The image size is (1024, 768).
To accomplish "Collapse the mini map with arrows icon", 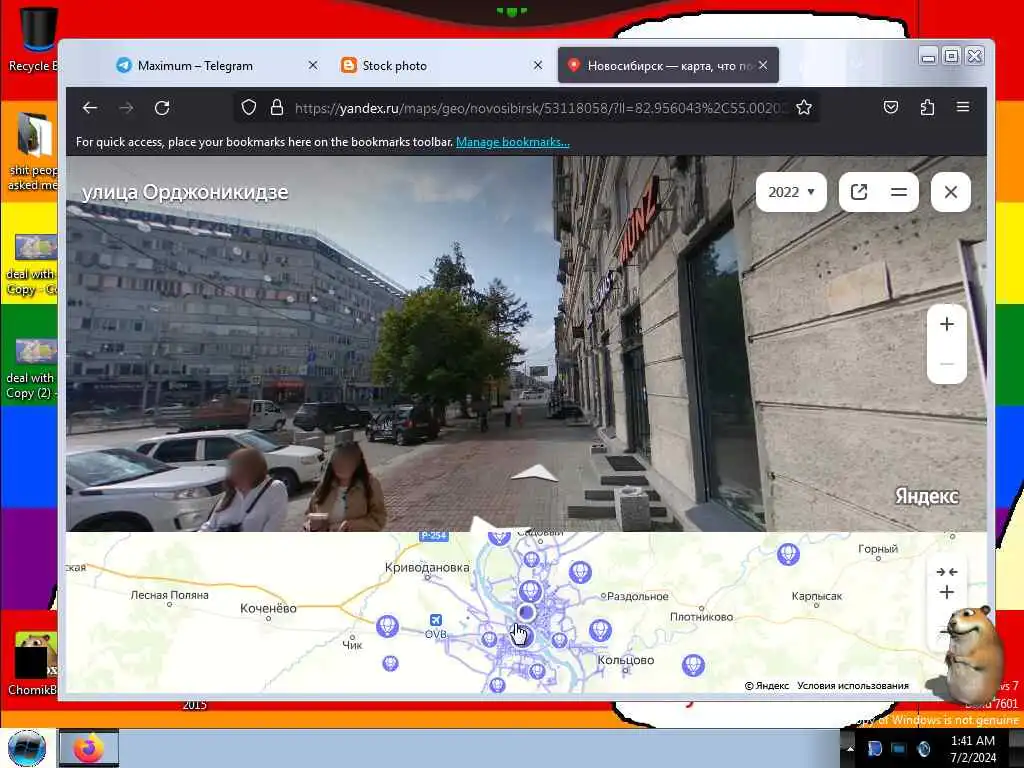I will click(x=946, y=572).
